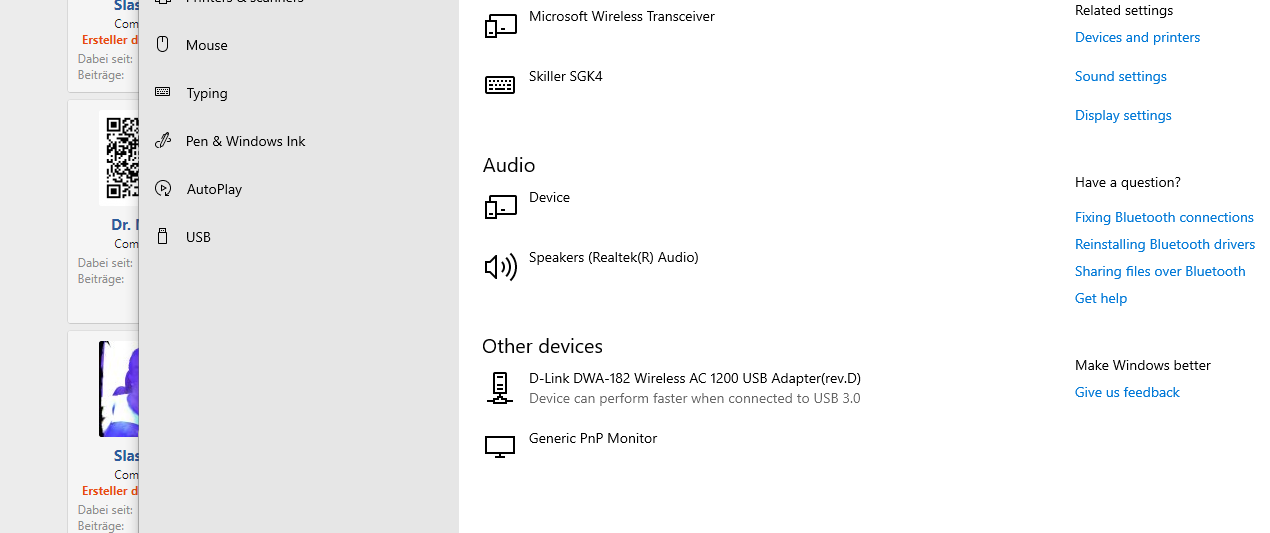Click the D-Link adapter network device icon
The height and width of the screenshot is (533, 1270).
pos(499,388)
